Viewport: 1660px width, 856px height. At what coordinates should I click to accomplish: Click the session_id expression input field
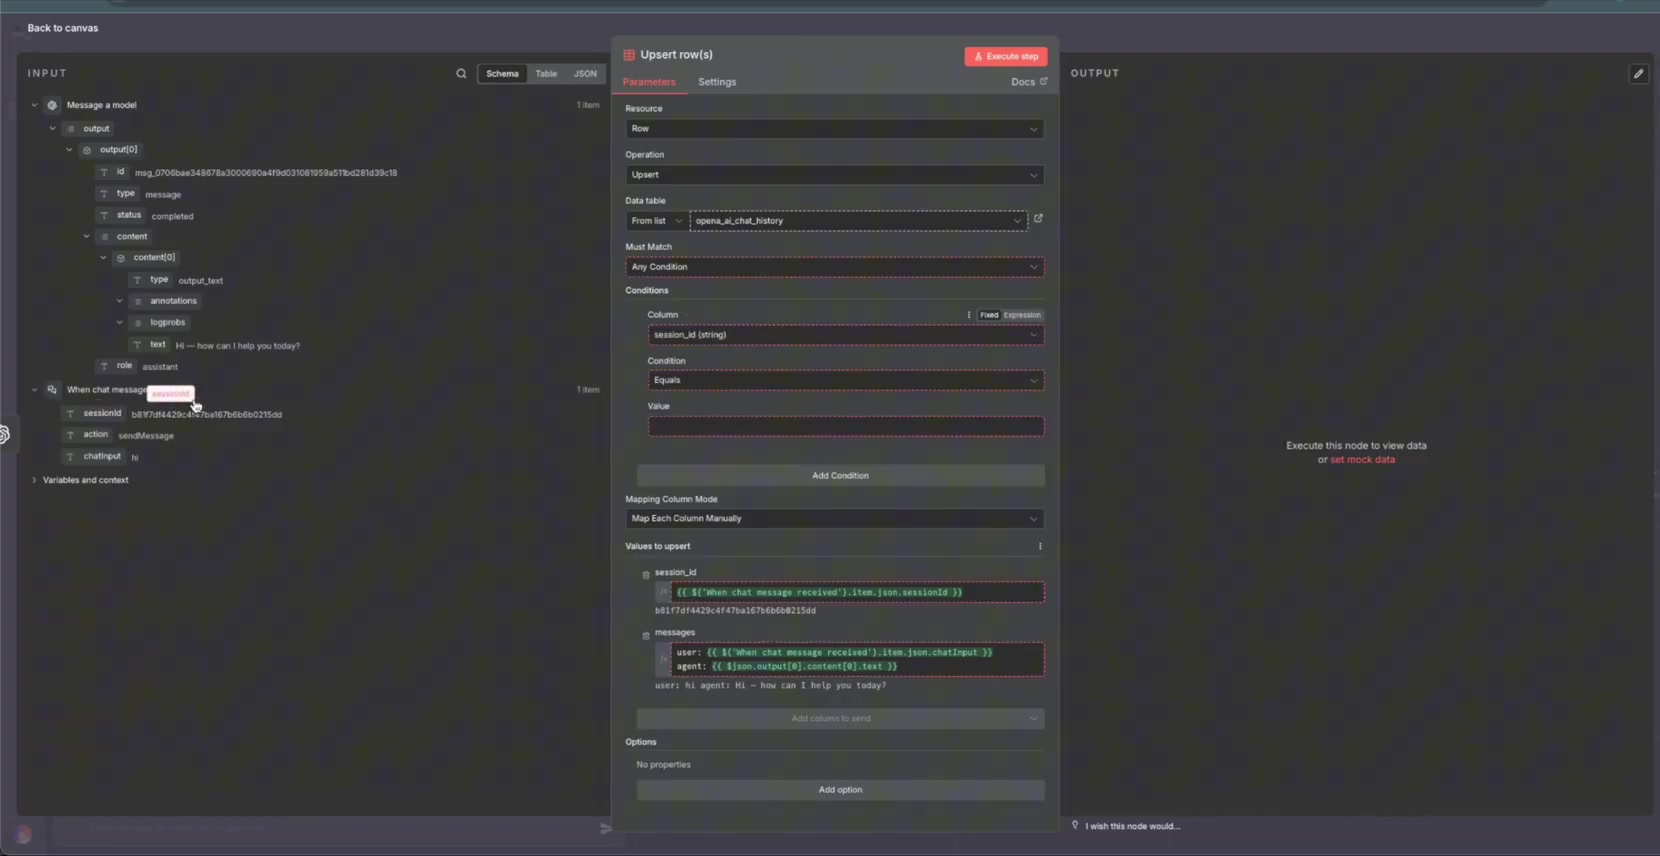pyautogui.click(x=857, y=592)
